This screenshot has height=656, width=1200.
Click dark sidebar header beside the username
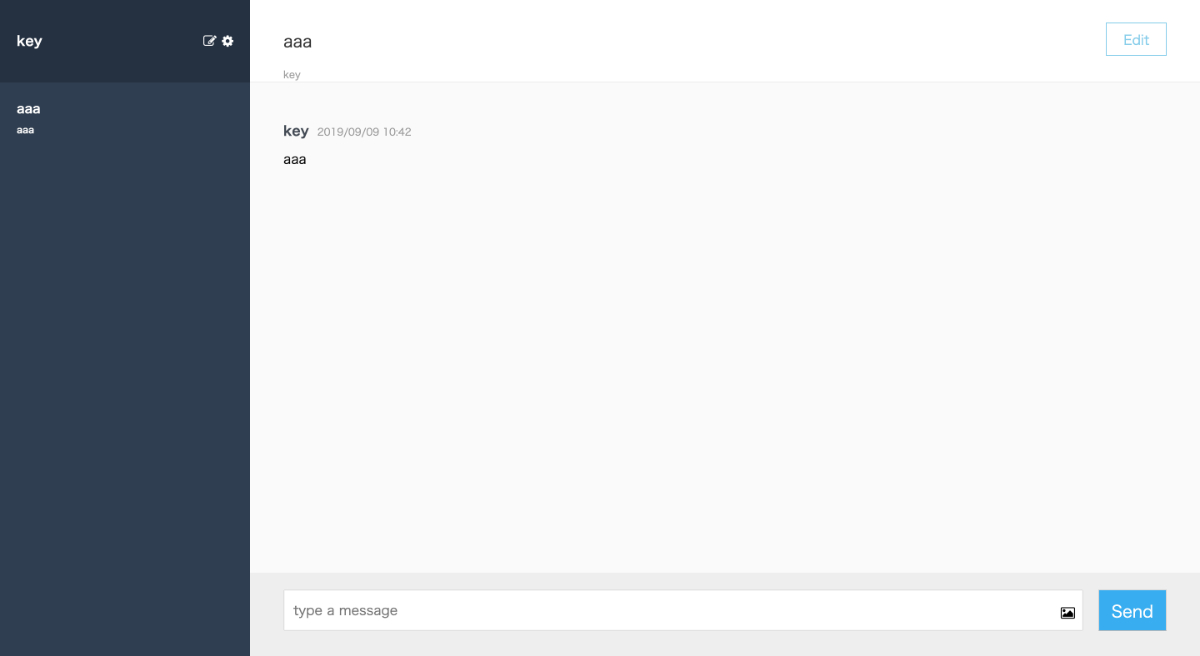point(120,41)
